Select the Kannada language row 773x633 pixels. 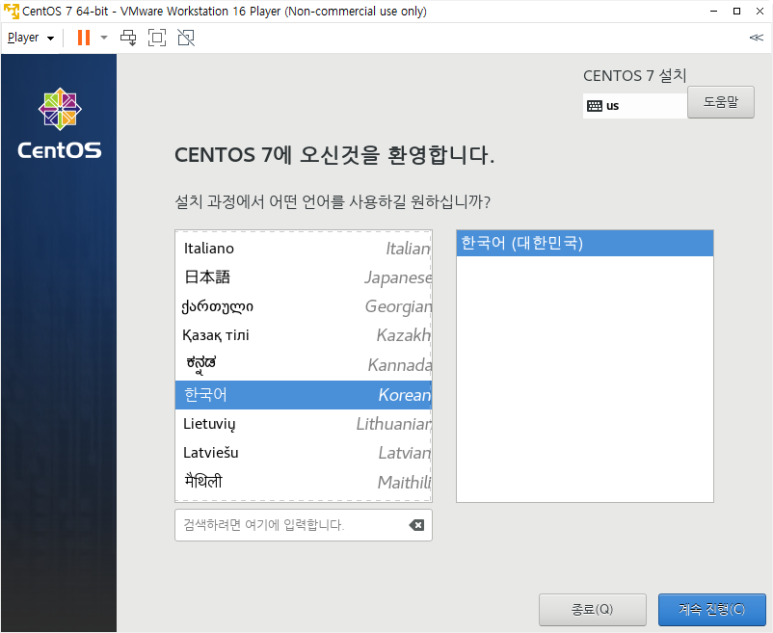[303, 365]
